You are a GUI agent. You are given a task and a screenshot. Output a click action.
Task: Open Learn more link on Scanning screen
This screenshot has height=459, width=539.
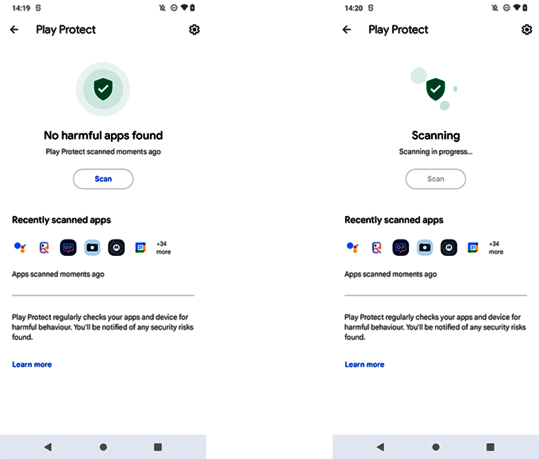364,364
